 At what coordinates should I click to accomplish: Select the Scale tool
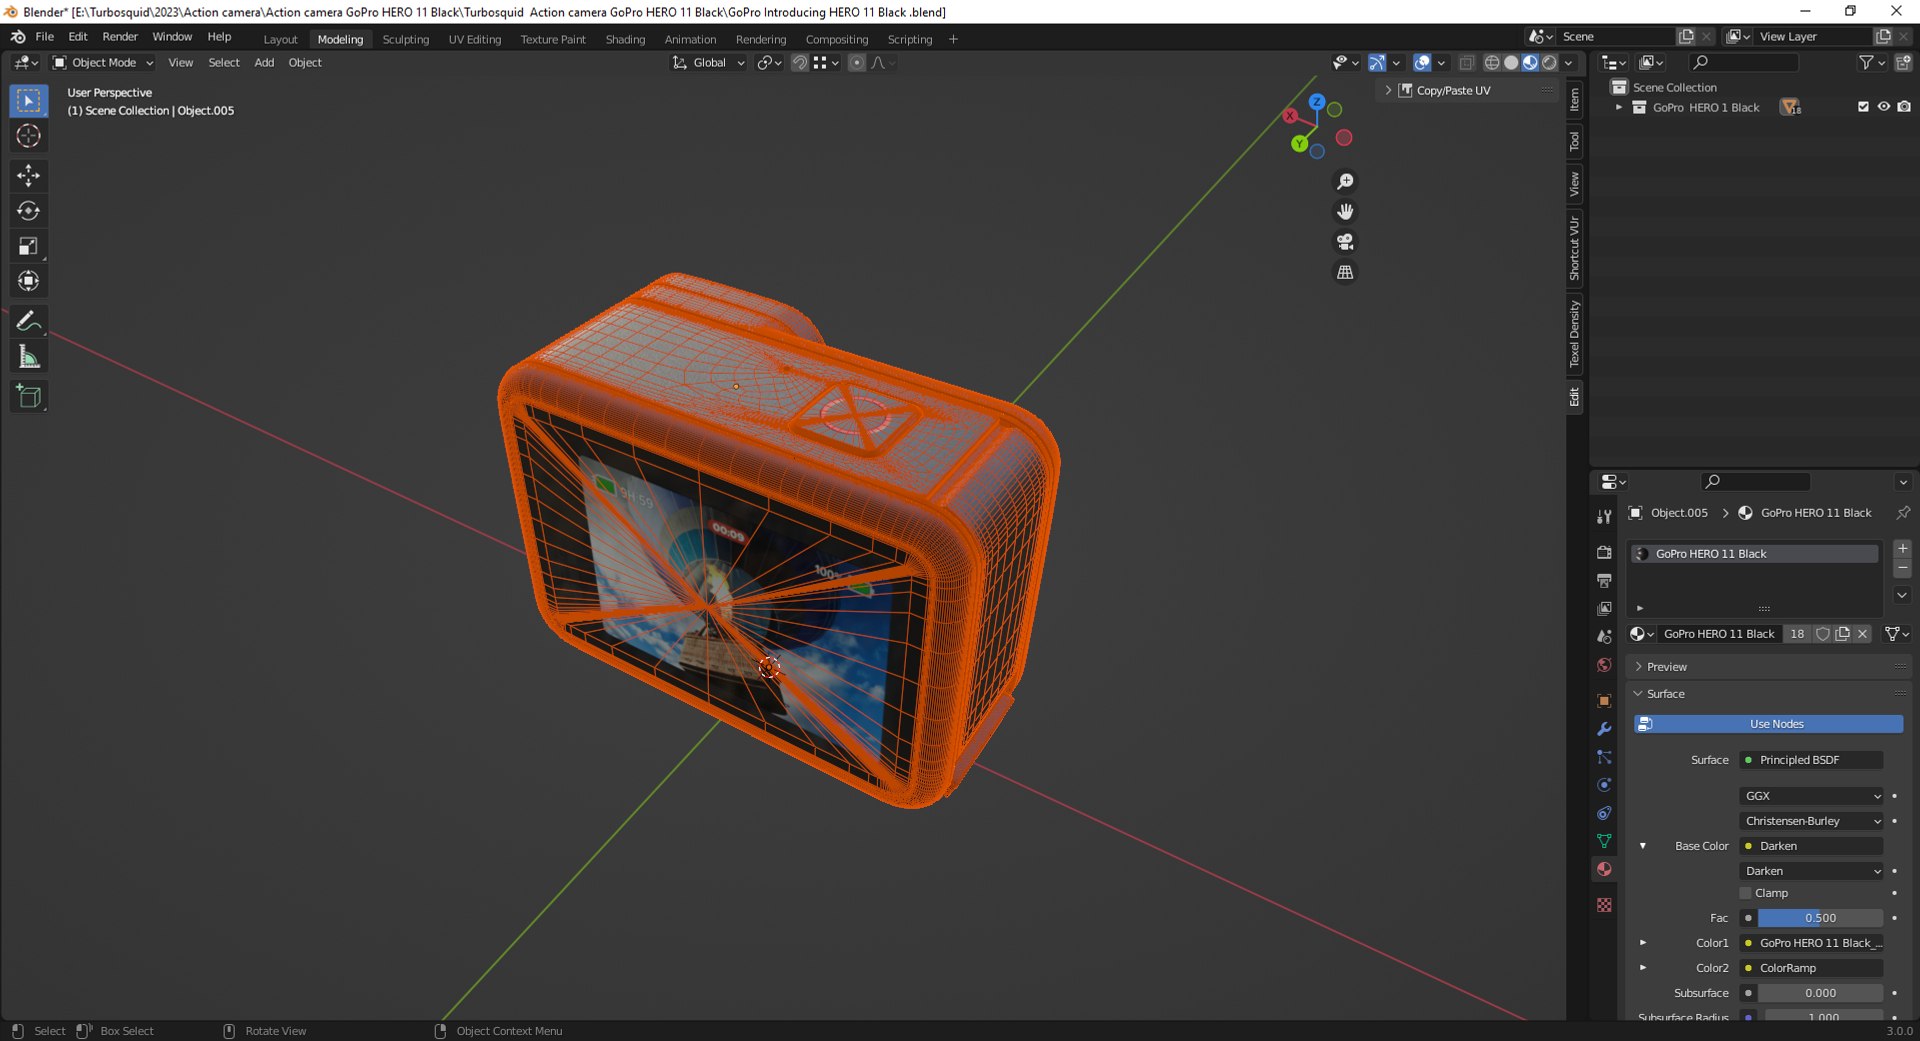(28, 246)
